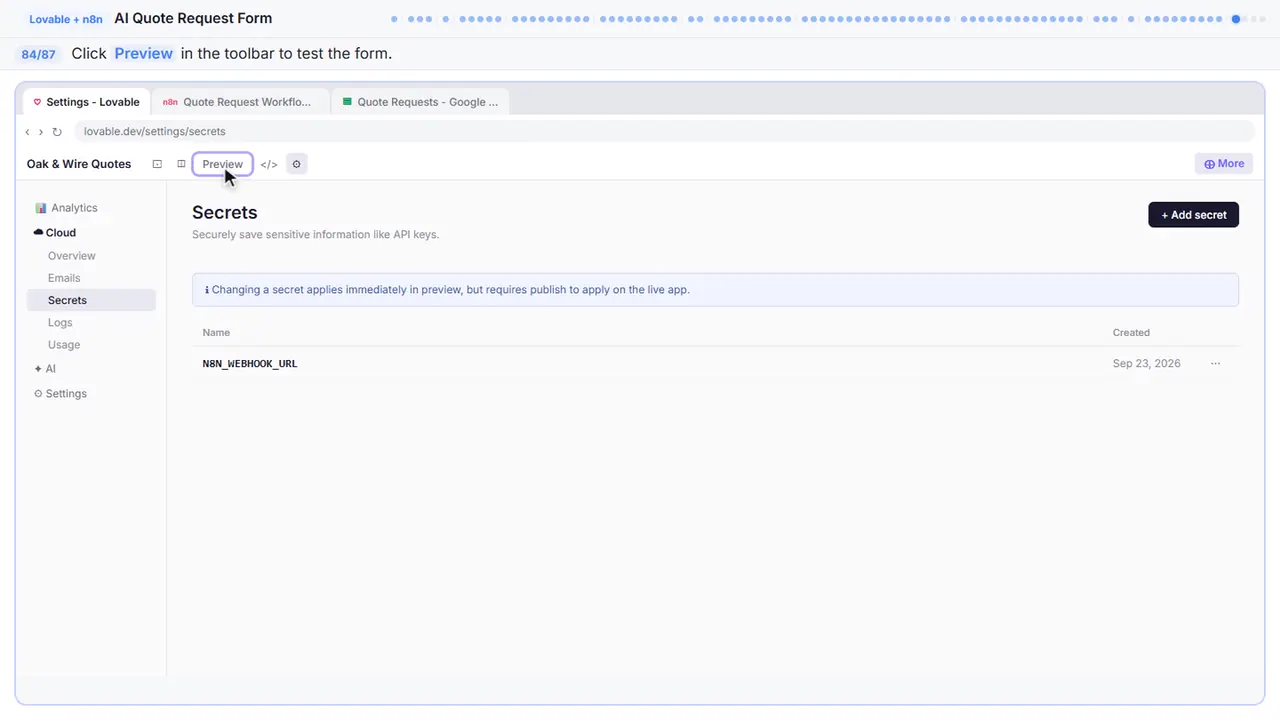Select Secrets in the sidebar
The height and width of the screenshot is (720, 1280).
pos(91,300)
